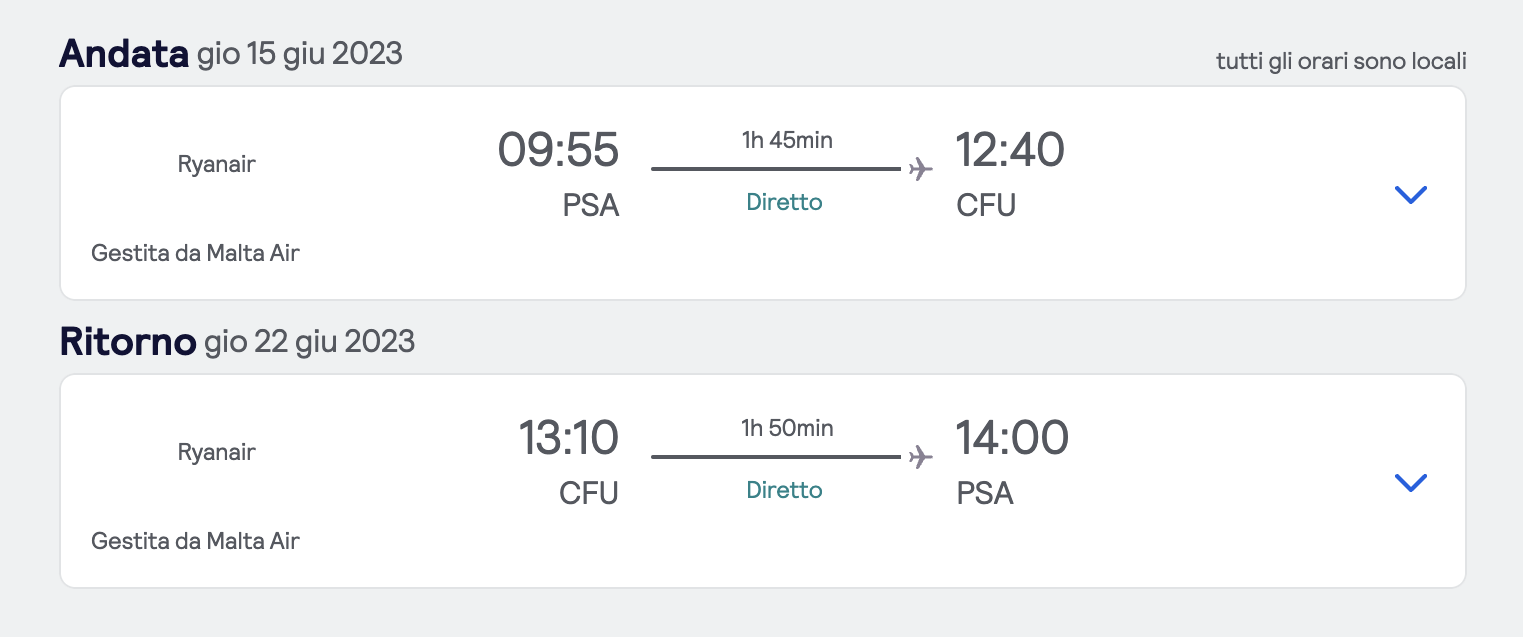This screenshot has height=637, width=1523.
Task: Click the Ritorno heading
Action: click(128, 341)
